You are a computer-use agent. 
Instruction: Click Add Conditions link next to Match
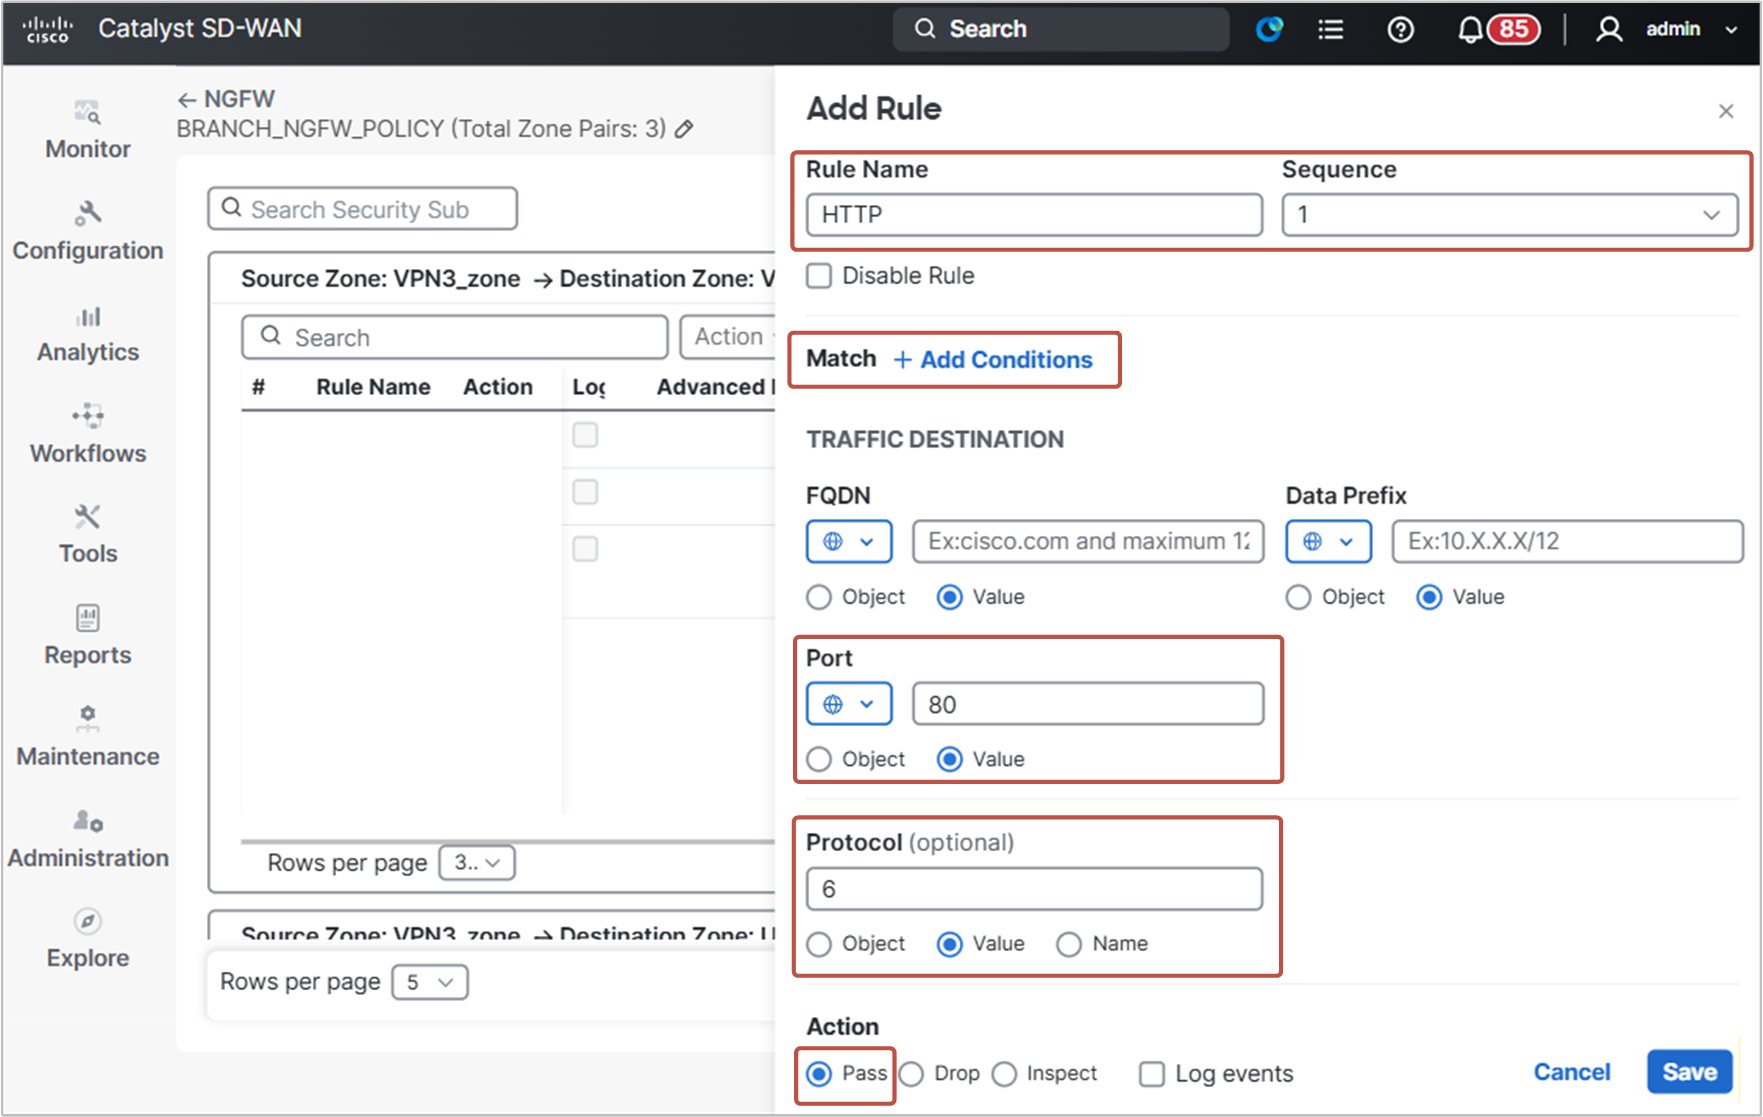click(x=993, y=360)
